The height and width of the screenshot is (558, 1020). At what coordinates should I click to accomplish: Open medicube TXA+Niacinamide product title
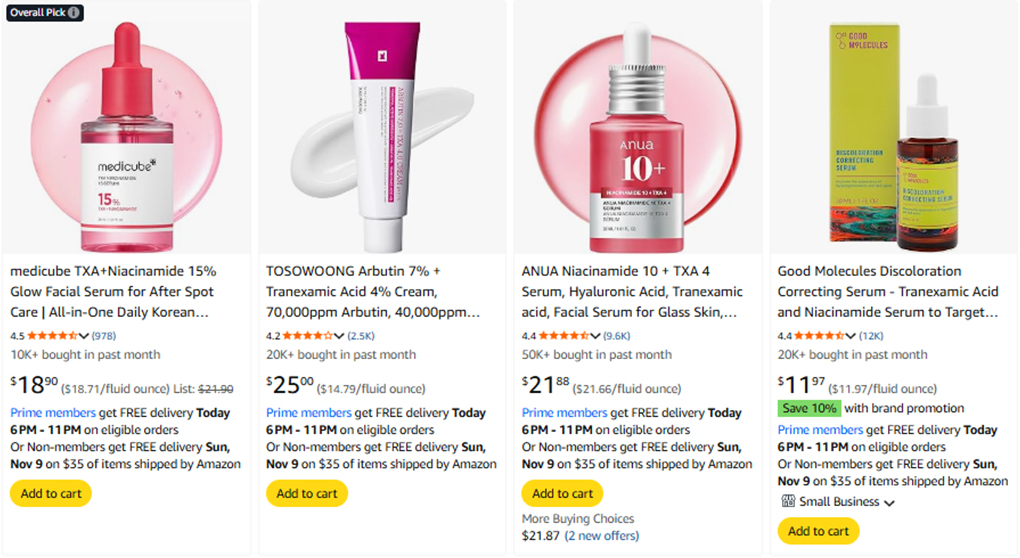tap(113, 291)
